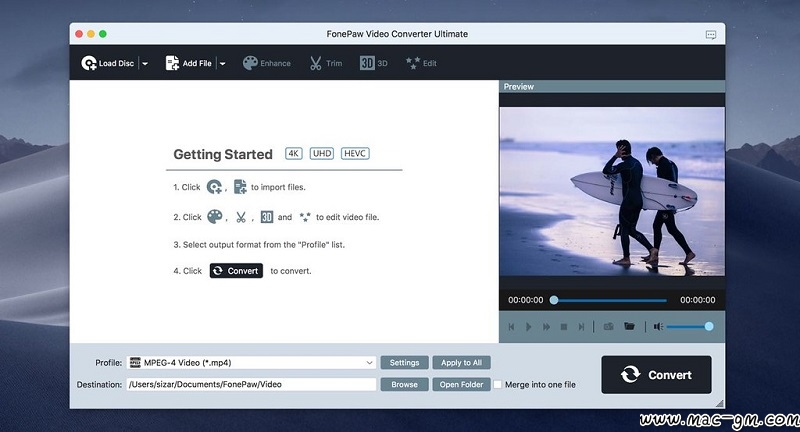The width and height of the screenshot is (800, 432).
Task: Click the Getting Started heading
Action: click(x=223, y=155)
